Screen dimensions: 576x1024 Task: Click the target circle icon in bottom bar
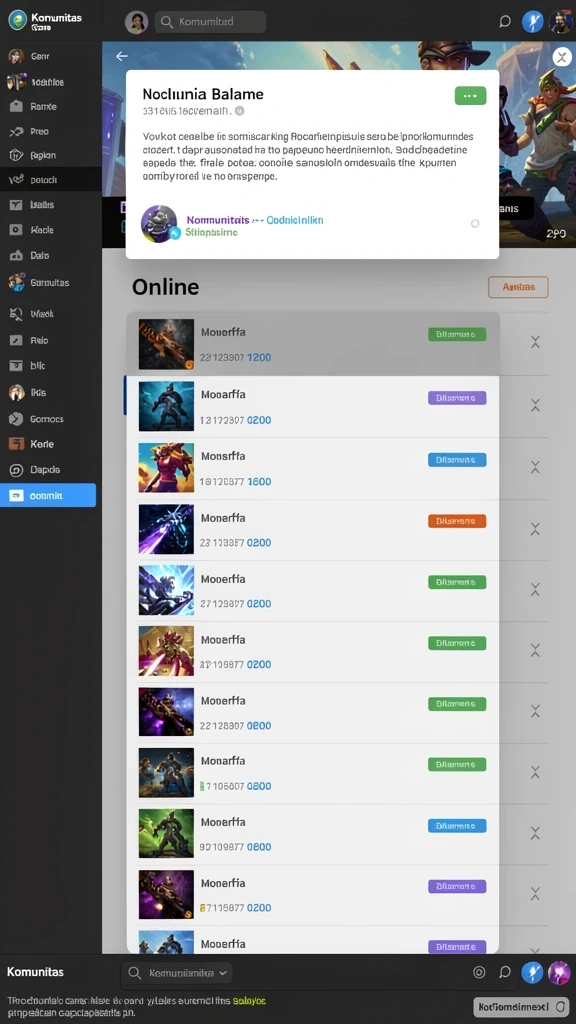(x=479, y=972)
